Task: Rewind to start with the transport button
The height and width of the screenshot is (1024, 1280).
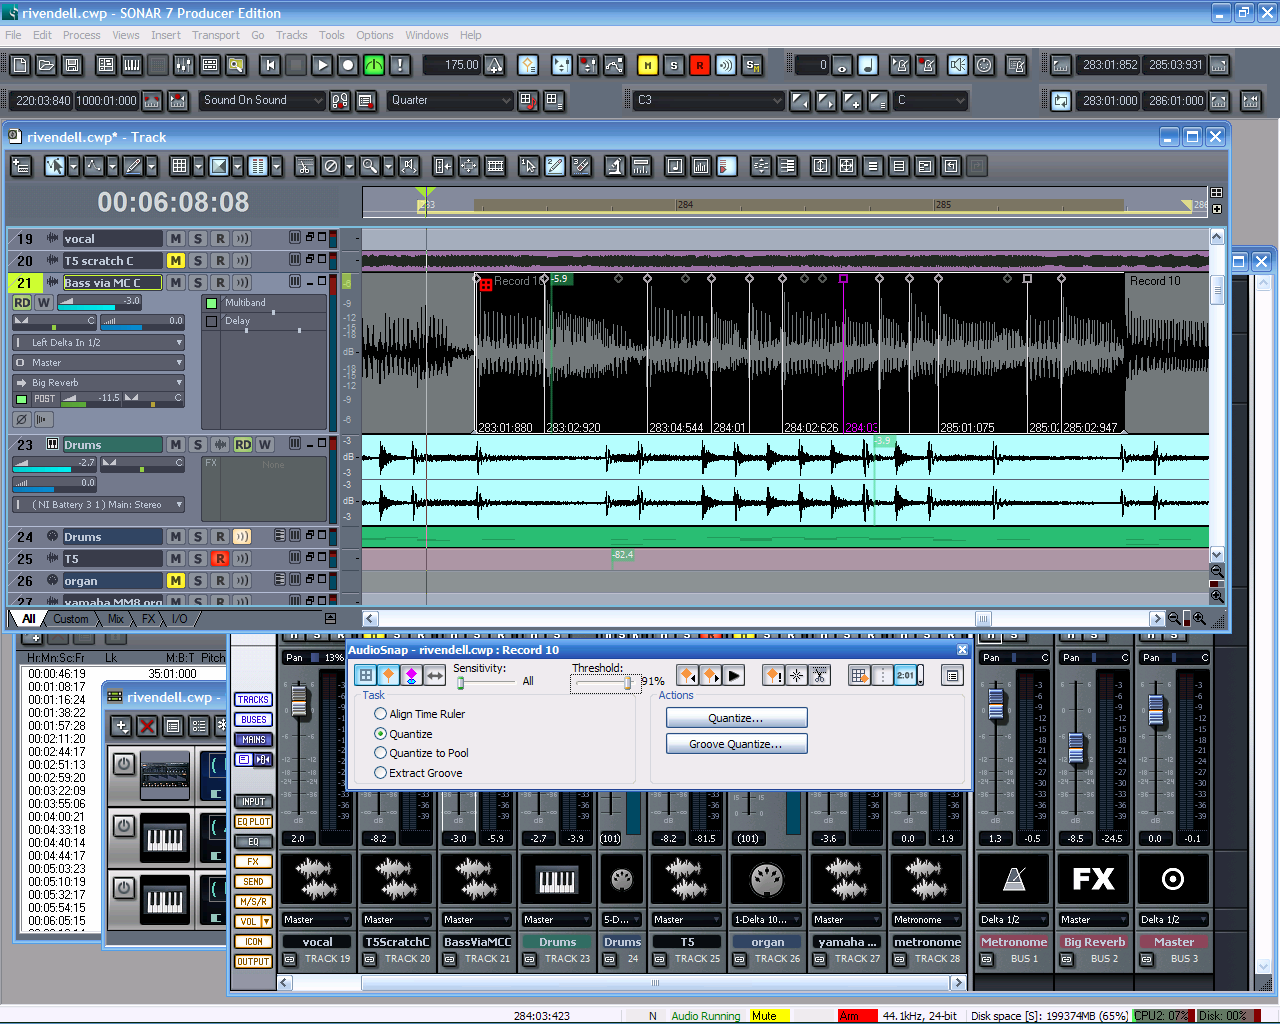Action: point(270,65)
